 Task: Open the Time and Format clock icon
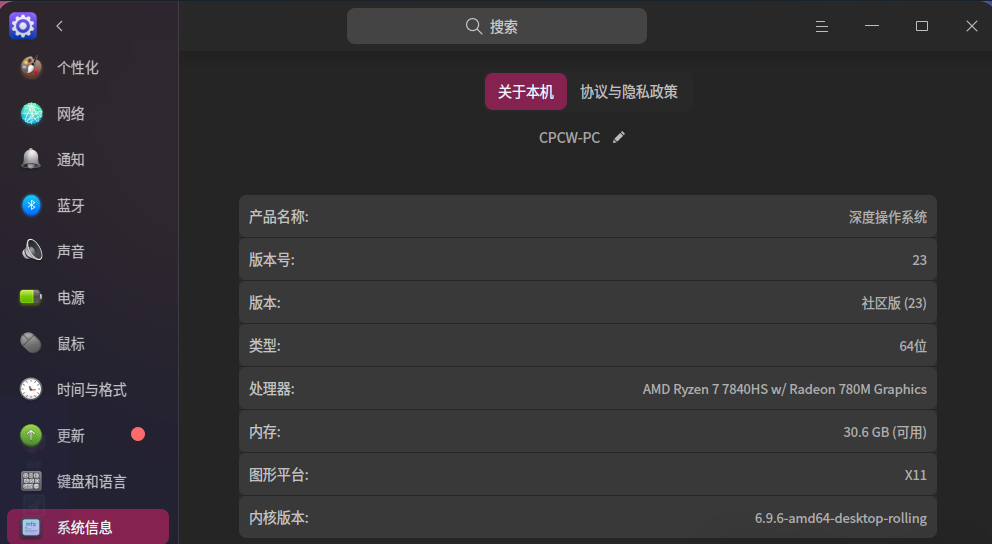(x=31, y=389)
